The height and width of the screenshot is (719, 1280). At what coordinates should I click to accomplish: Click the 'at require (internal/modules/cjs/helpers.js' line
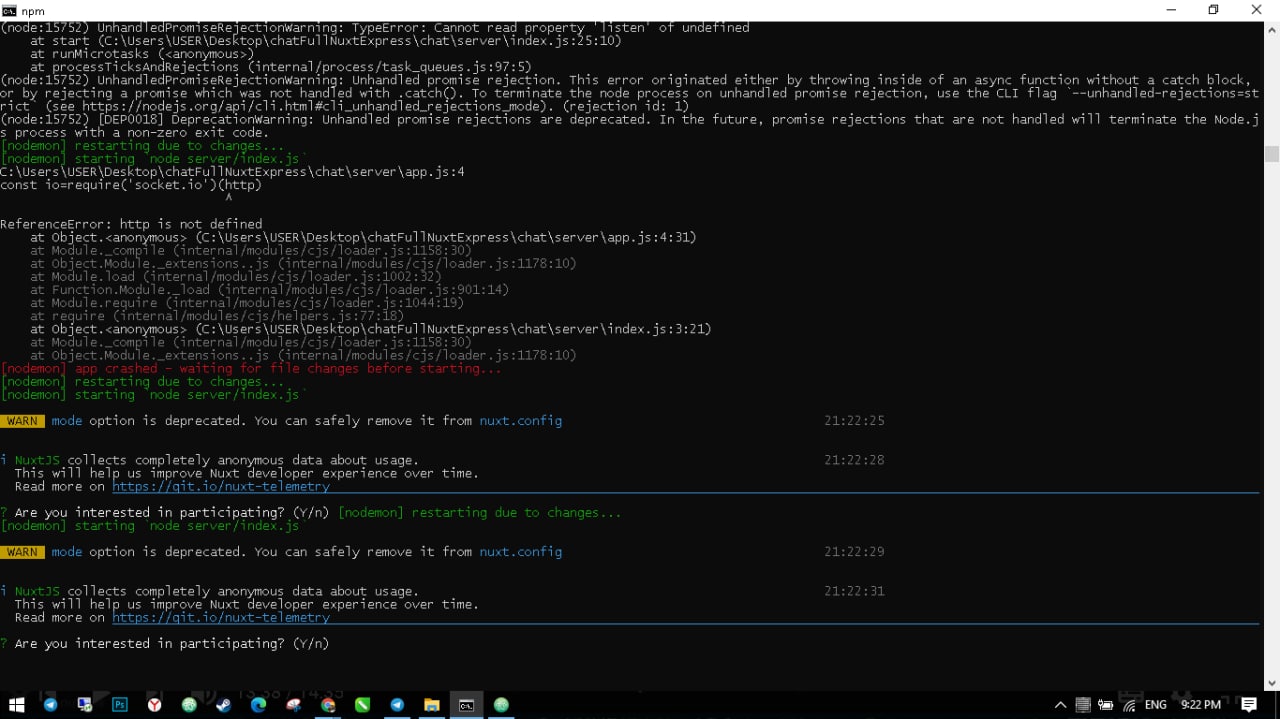click(x=217, y=316)
